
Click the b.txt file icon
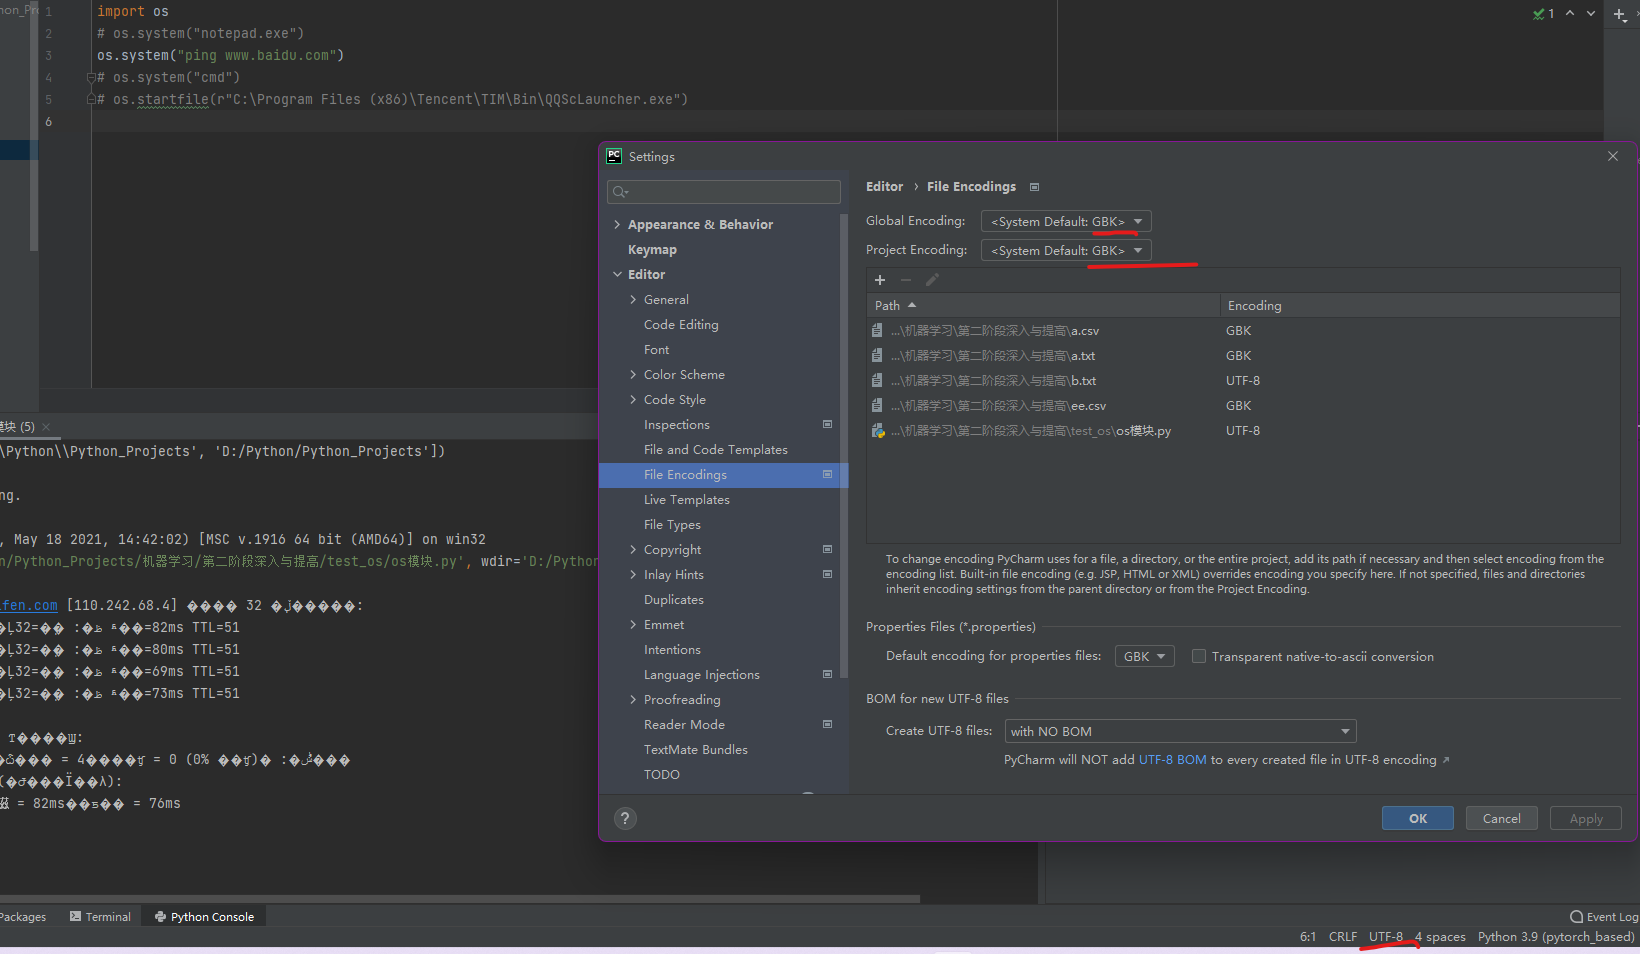pyautogui.click(x=877, y=381)
